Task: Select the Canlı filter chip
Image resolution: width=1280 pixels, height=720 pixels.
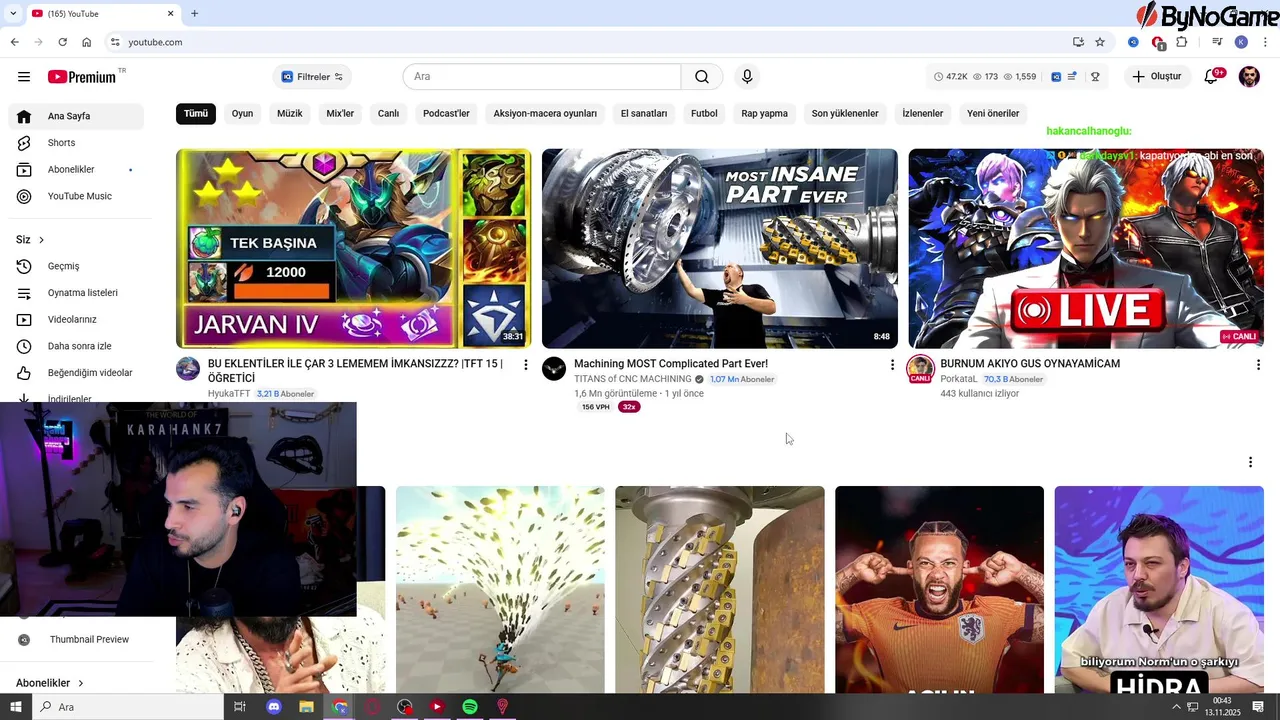Action: [x=388, y=113]
